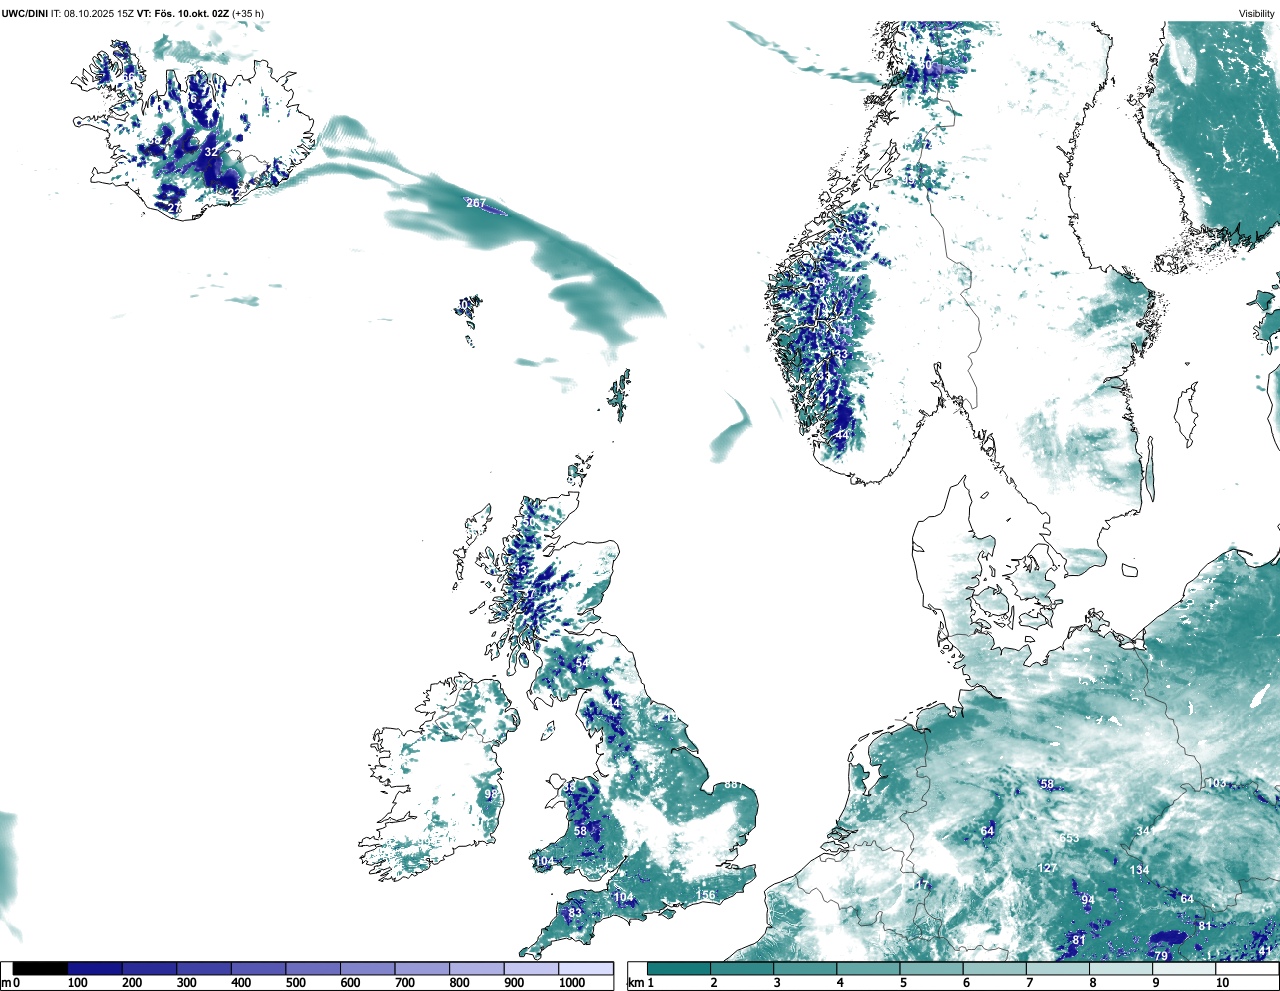Click the '387' value on England's east coast
The height and width of the screenshot is (991, 1280).
point(734,785)
